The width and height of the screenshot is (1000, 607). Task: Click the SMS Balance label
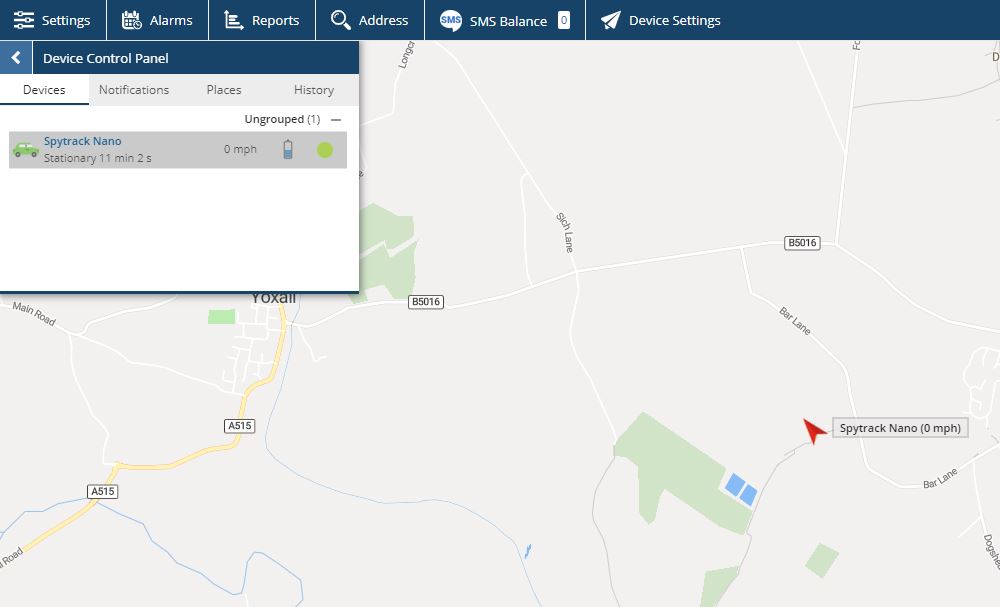(508, 21)
